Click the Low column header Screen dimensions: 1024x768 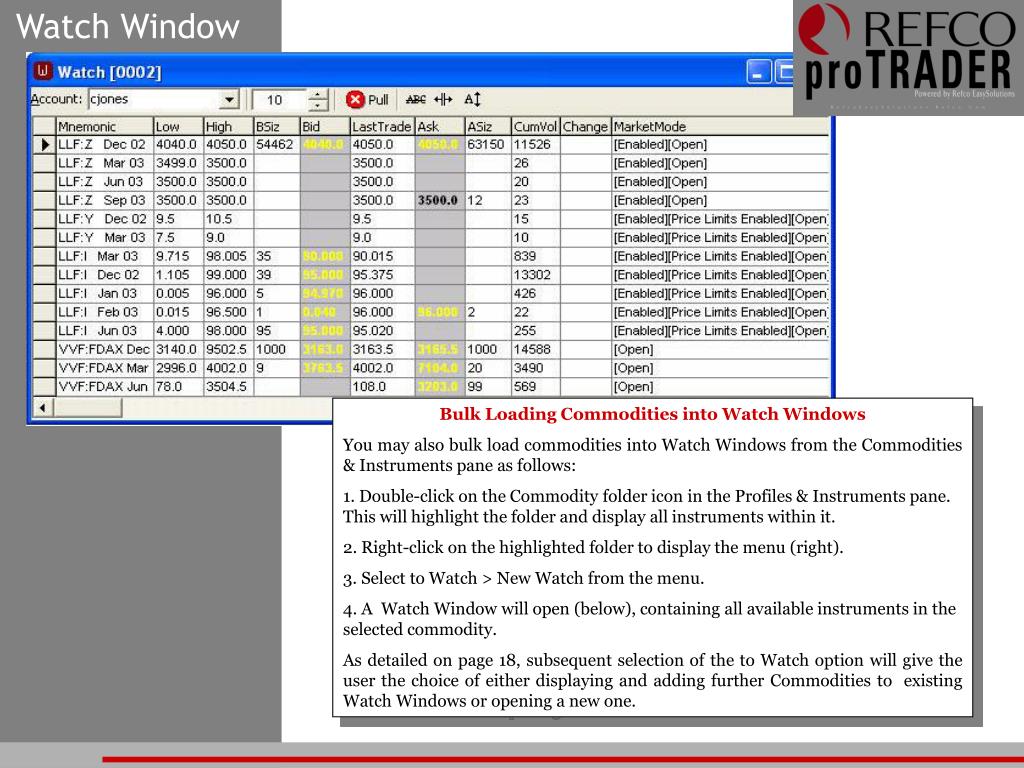(179, 126)
